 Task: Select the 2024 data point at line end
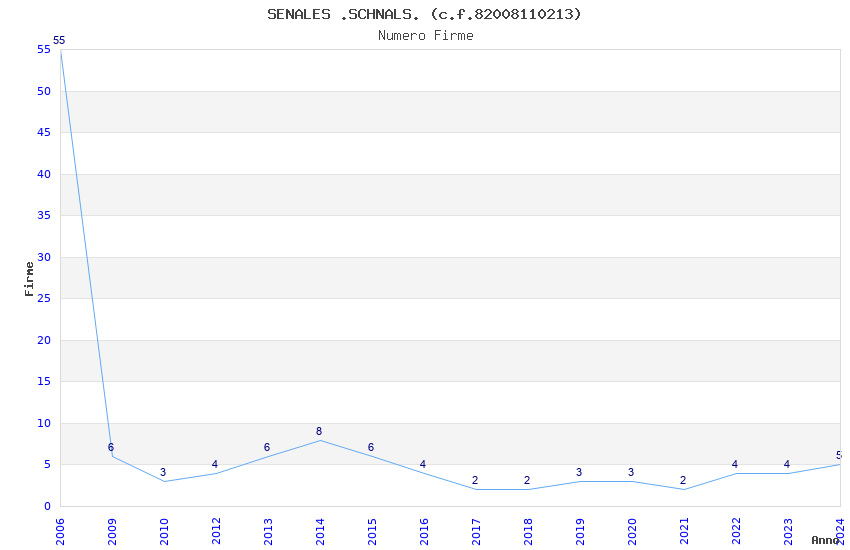[839, 464]
